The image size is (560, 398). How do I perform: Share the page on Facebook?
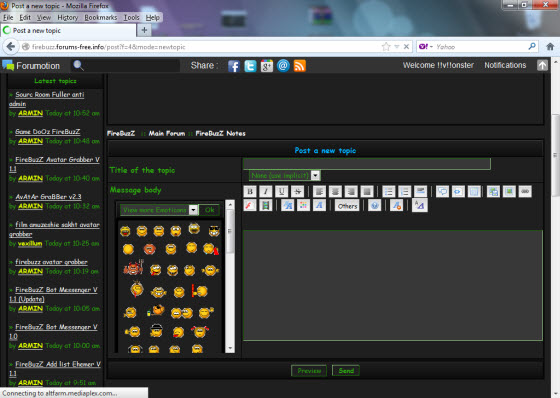(234, 66)
